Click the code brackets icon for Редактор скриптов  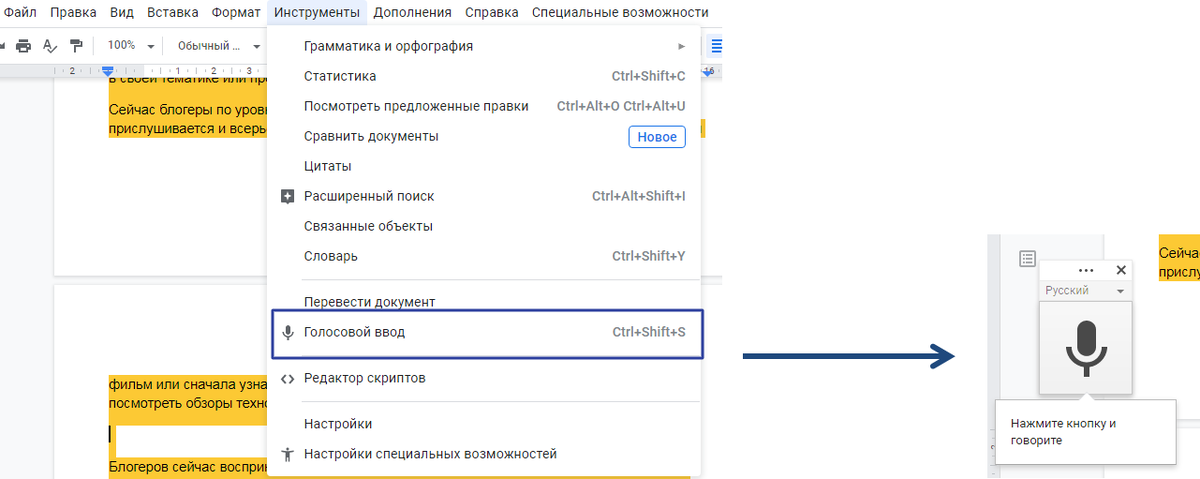pos(287,378)
